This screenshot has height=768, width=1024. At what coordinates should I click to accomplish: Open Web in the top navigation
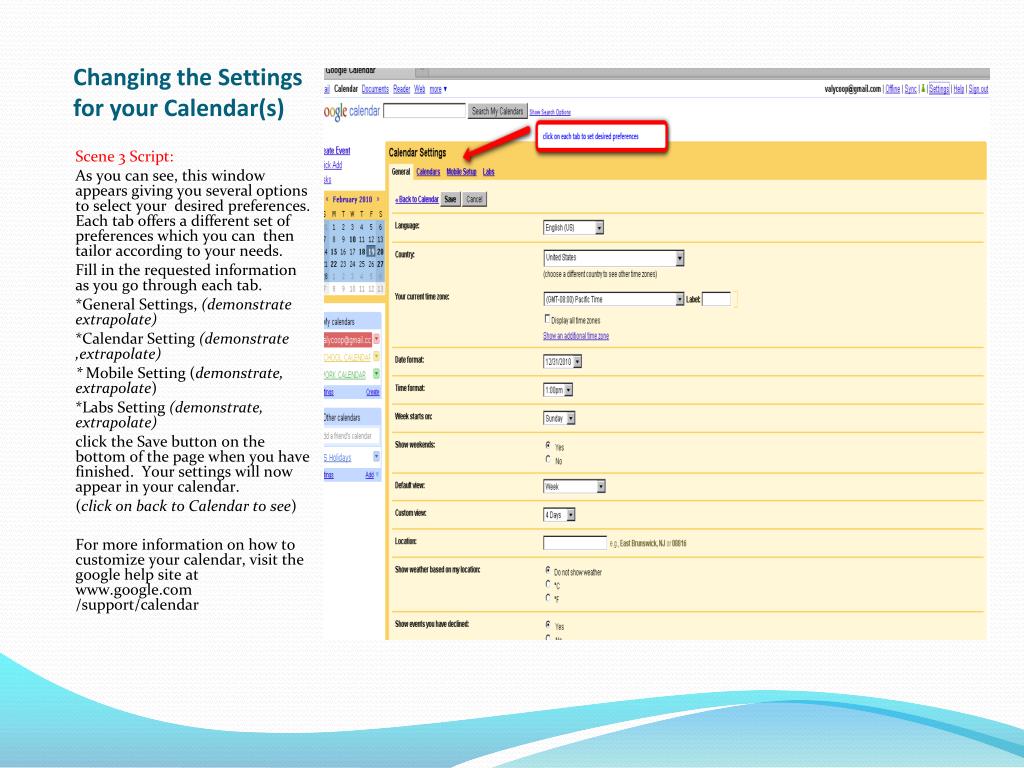click(419, 89)
